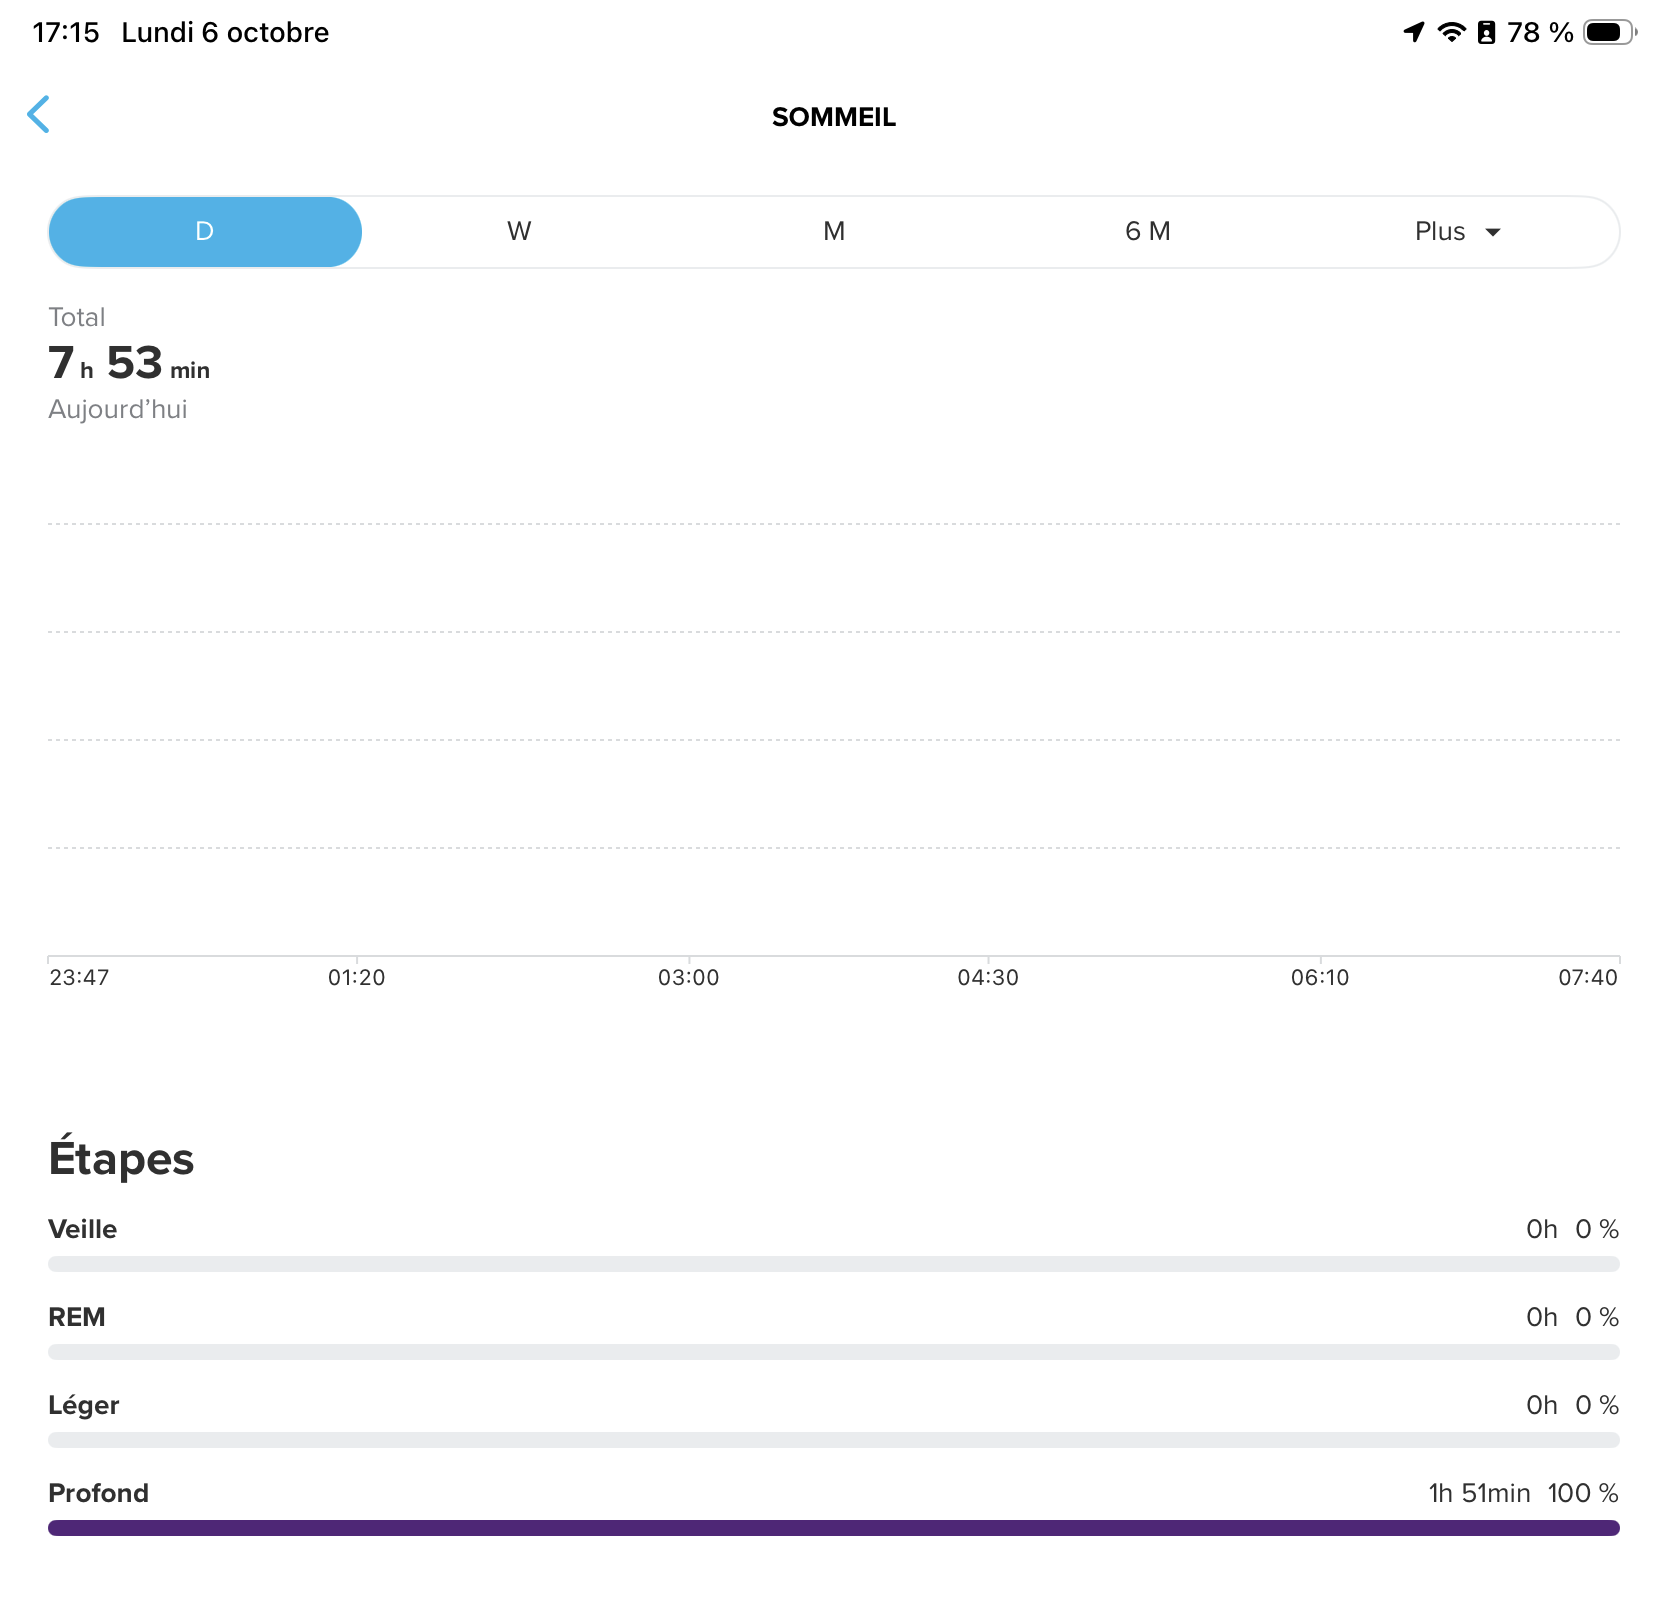This screenshot has width=1668, height=1601.
Task: Tap the blue back arrow
Action: click(39, 115)
